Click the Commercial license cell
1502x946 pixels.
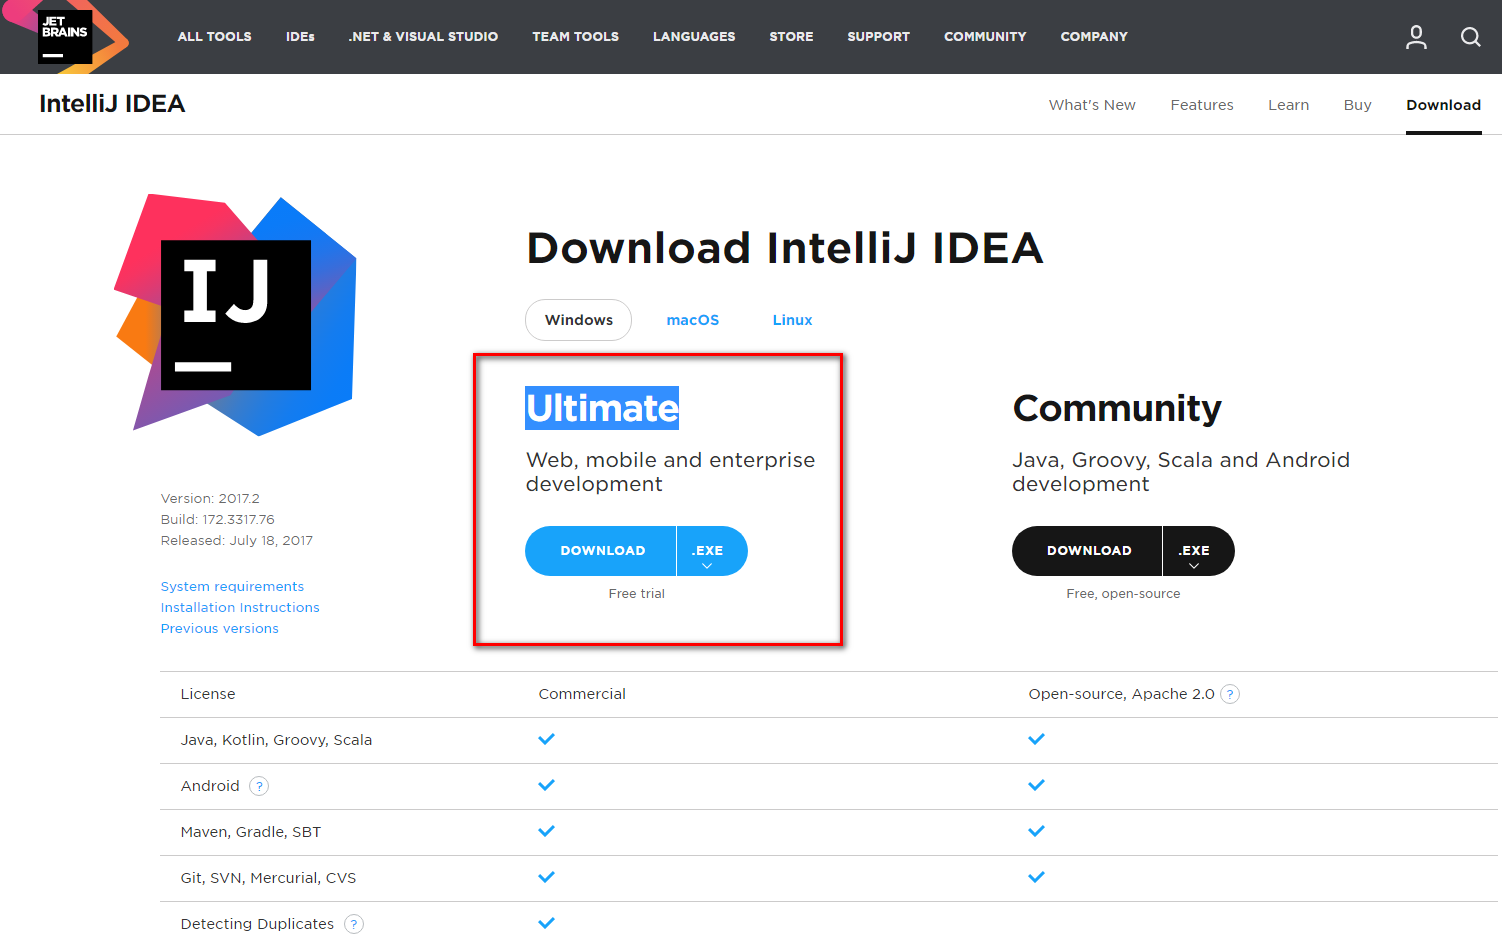click(582, 694)
